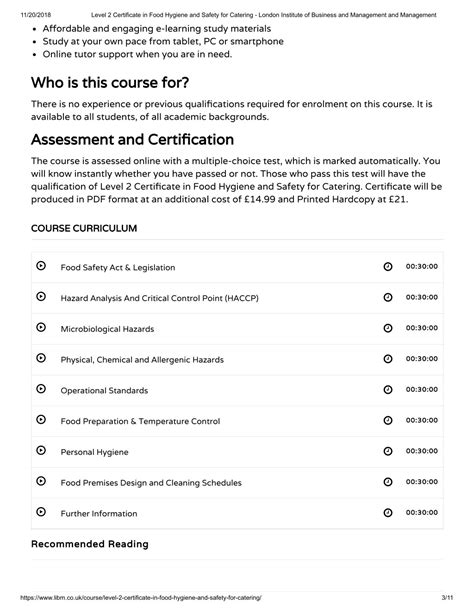Click play icon for Microbiological Hazards
The height and width of the screenshot is (613, 474).
coord(41,327)
